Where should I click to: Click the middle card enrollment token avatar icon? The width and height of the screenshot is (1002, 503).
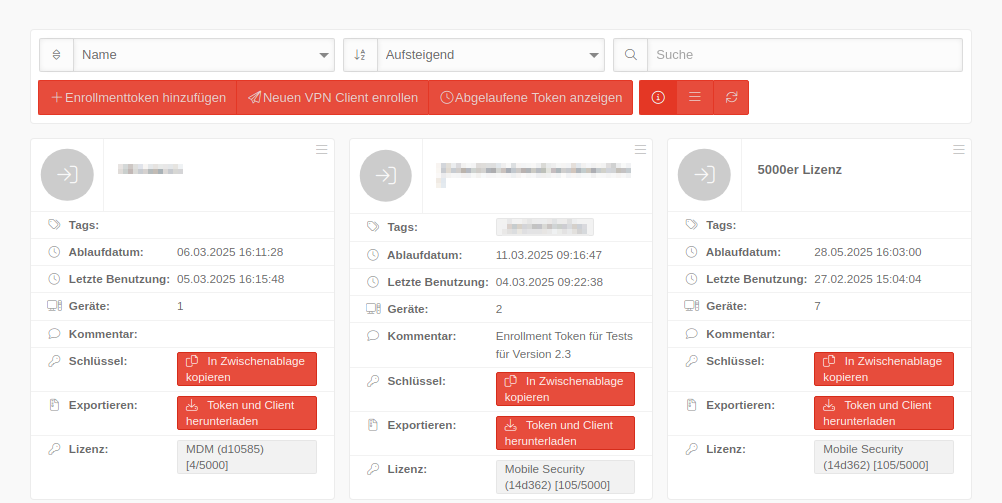pos(385,175)
